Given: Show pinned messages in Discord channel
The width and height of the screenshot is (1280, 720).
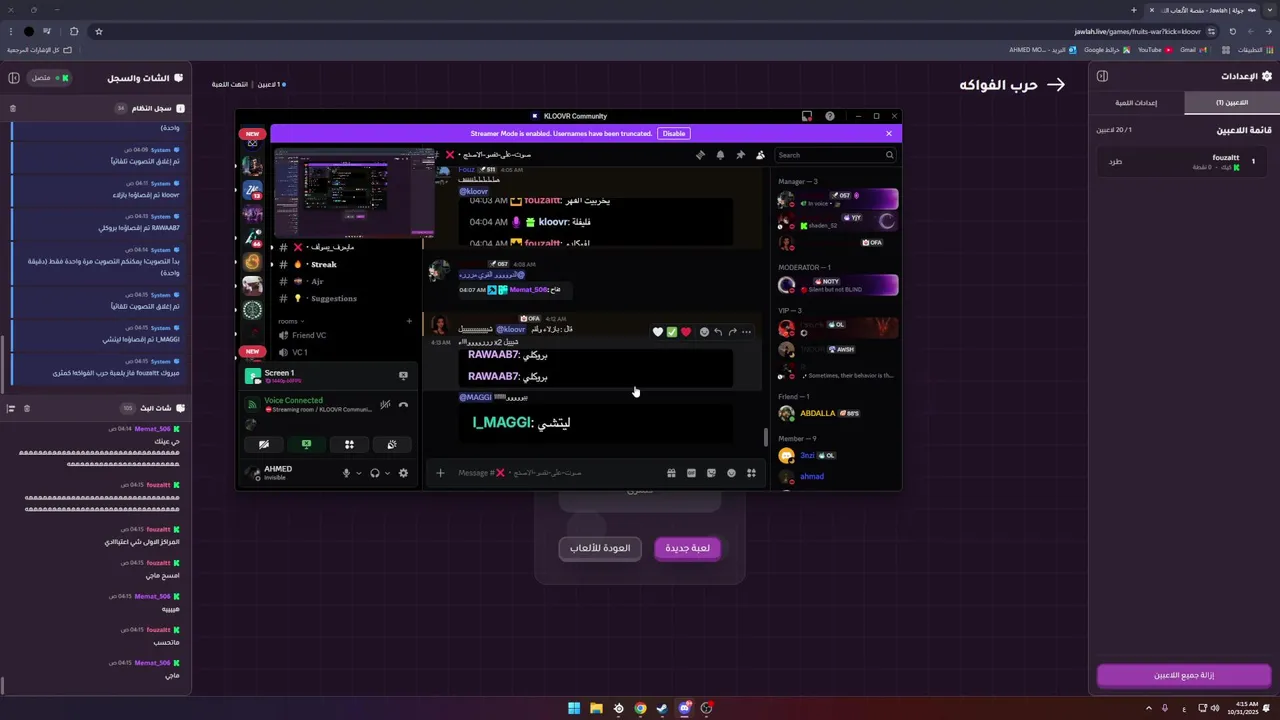Looking at the screenshot, I should pyautogui.click(x=740, y=155).
